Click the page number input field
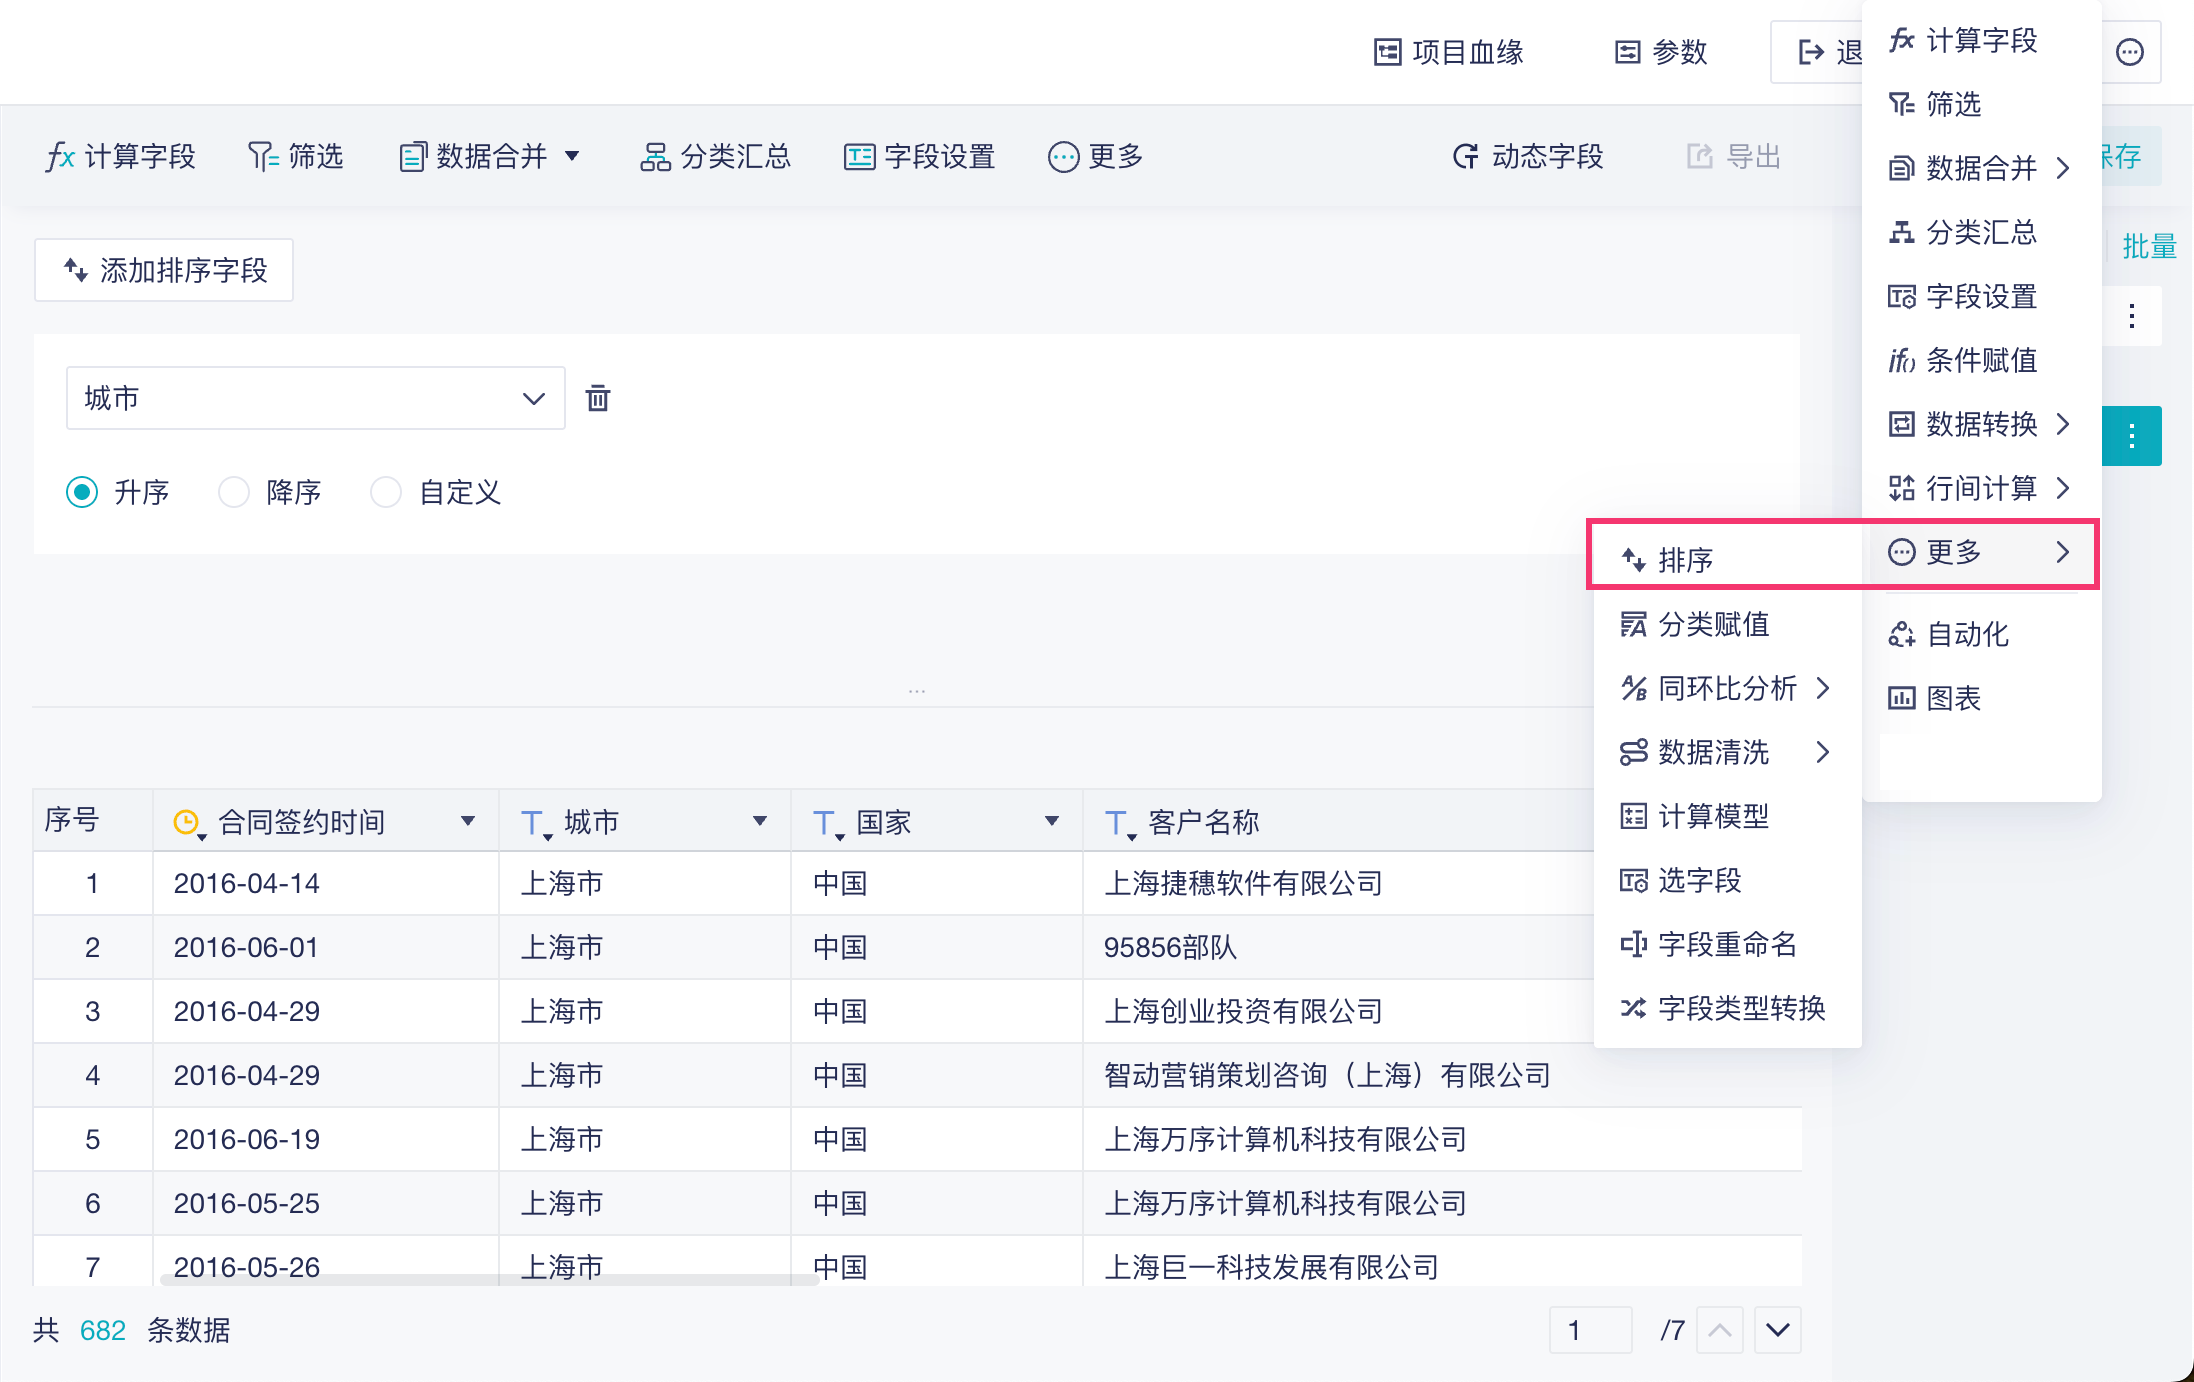This screenshot has height=1382, width=2194. click(x=1590, y=1330)
